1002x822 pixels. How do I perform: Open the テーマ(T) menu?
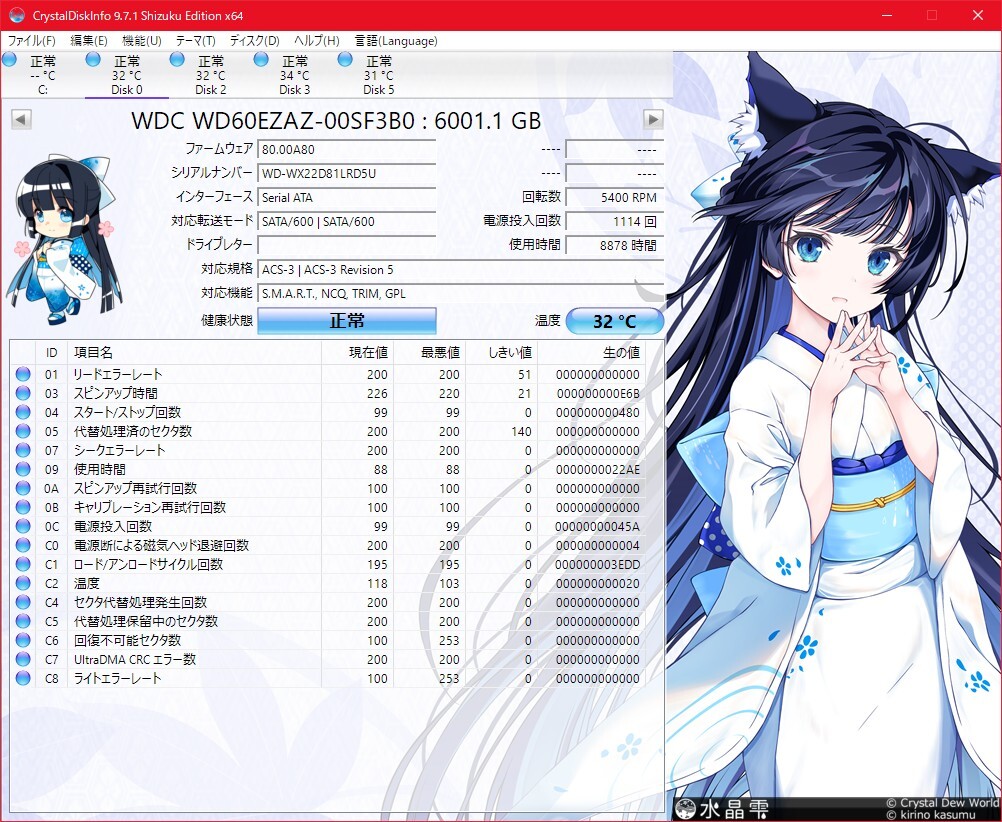tap(196, 41)
